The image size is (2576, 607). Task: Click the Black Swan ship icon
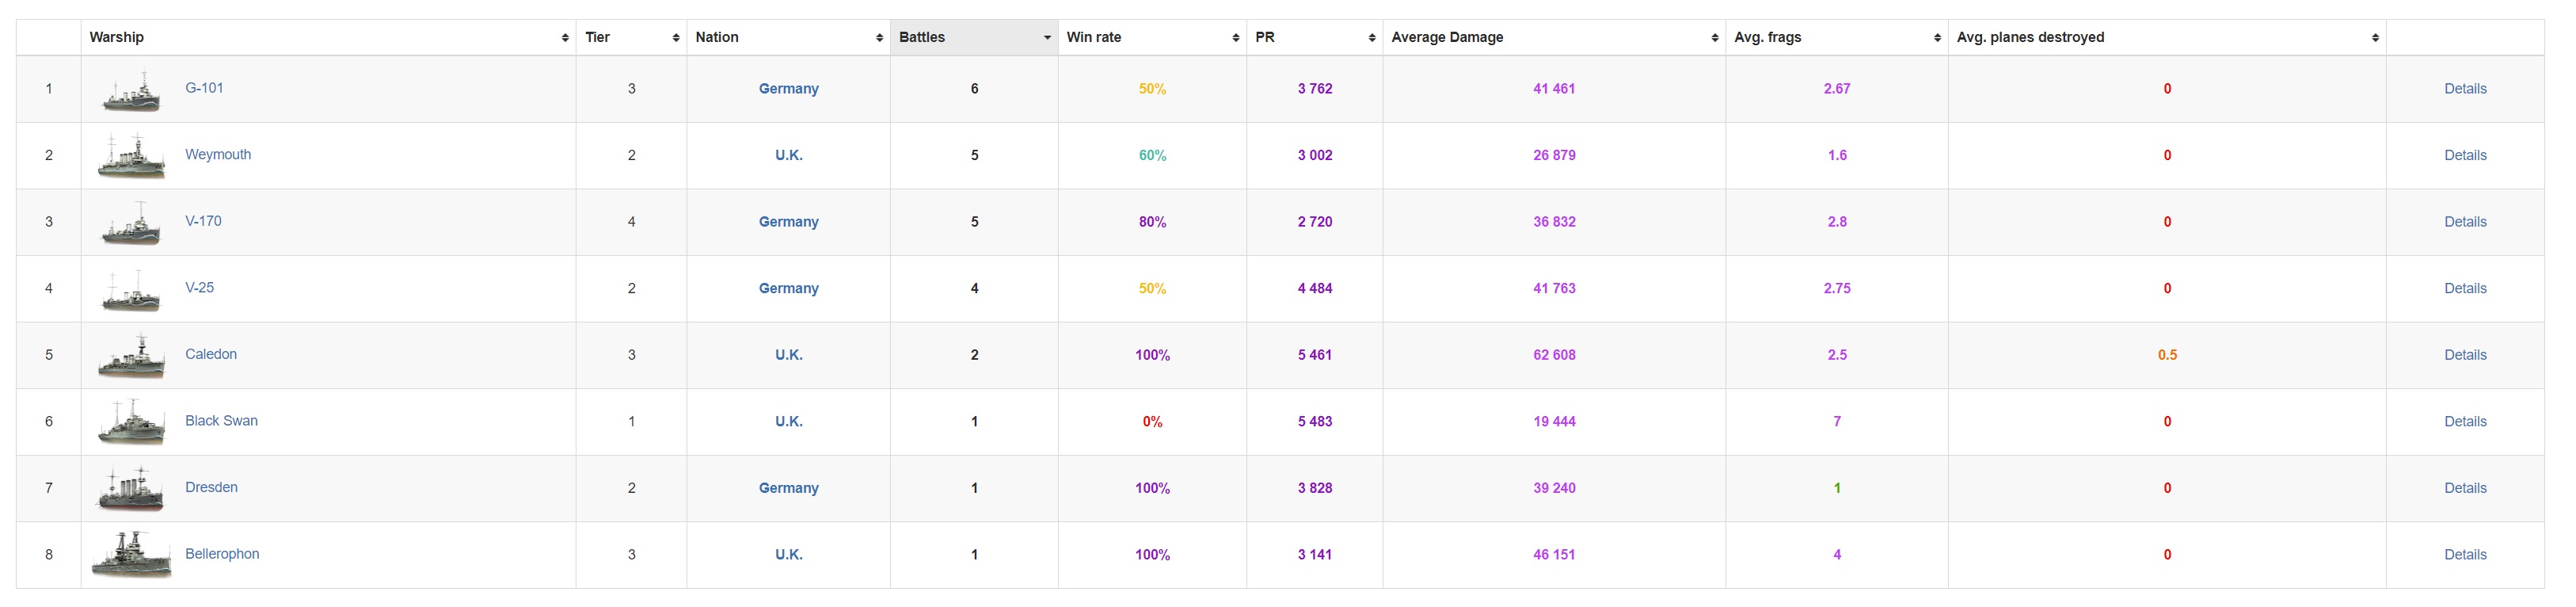tap(131, 422)
